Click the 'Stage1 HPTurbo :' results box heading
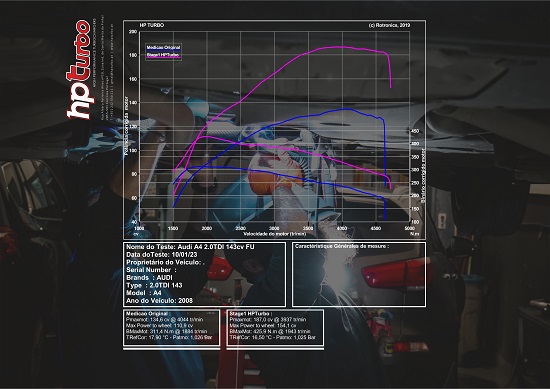The width and height of the screenshot is (550, 389). click(x=251, y=314)
